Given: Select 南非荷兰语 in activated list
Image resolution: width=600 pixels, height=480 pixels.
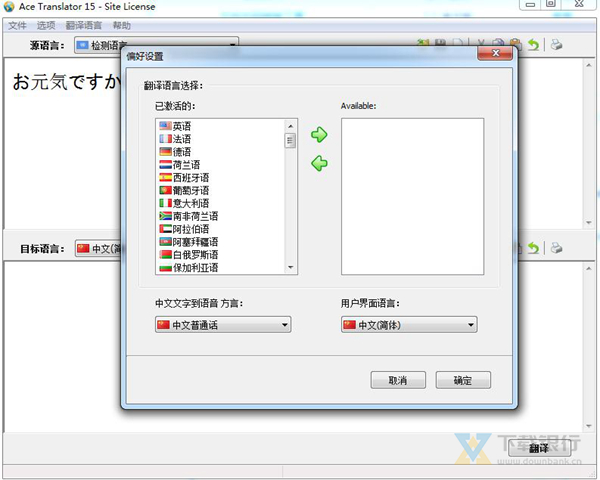Looking at the screenshot, I should pyautogui.click(x=221, y=216).
